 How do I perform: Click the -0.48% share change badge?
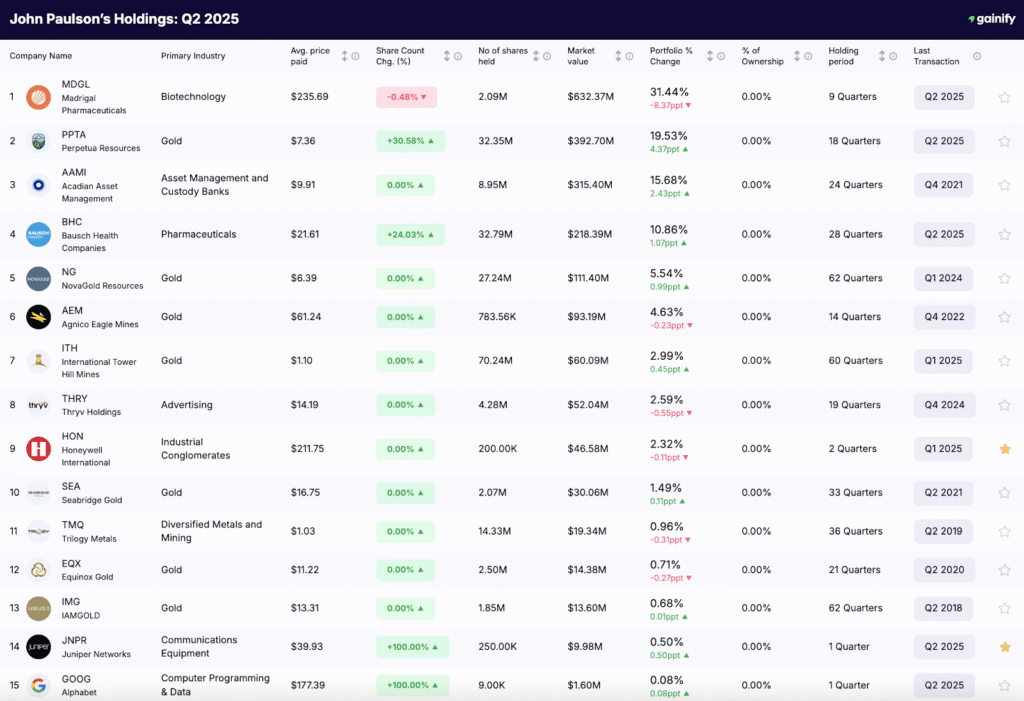406,97
